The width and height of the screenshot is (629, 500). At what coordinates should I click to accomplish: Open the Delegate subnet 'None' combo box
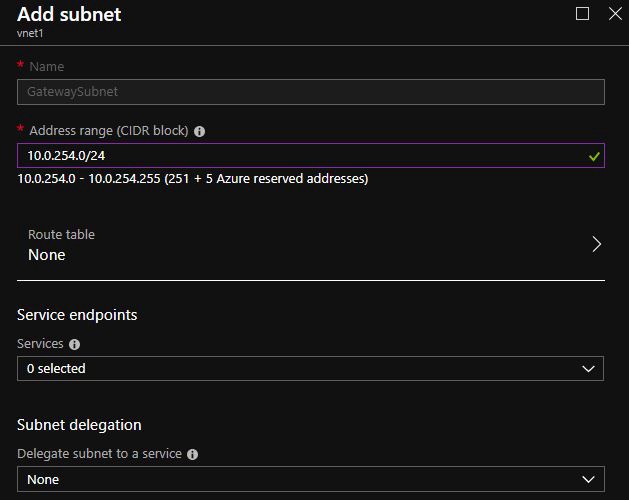300,480
